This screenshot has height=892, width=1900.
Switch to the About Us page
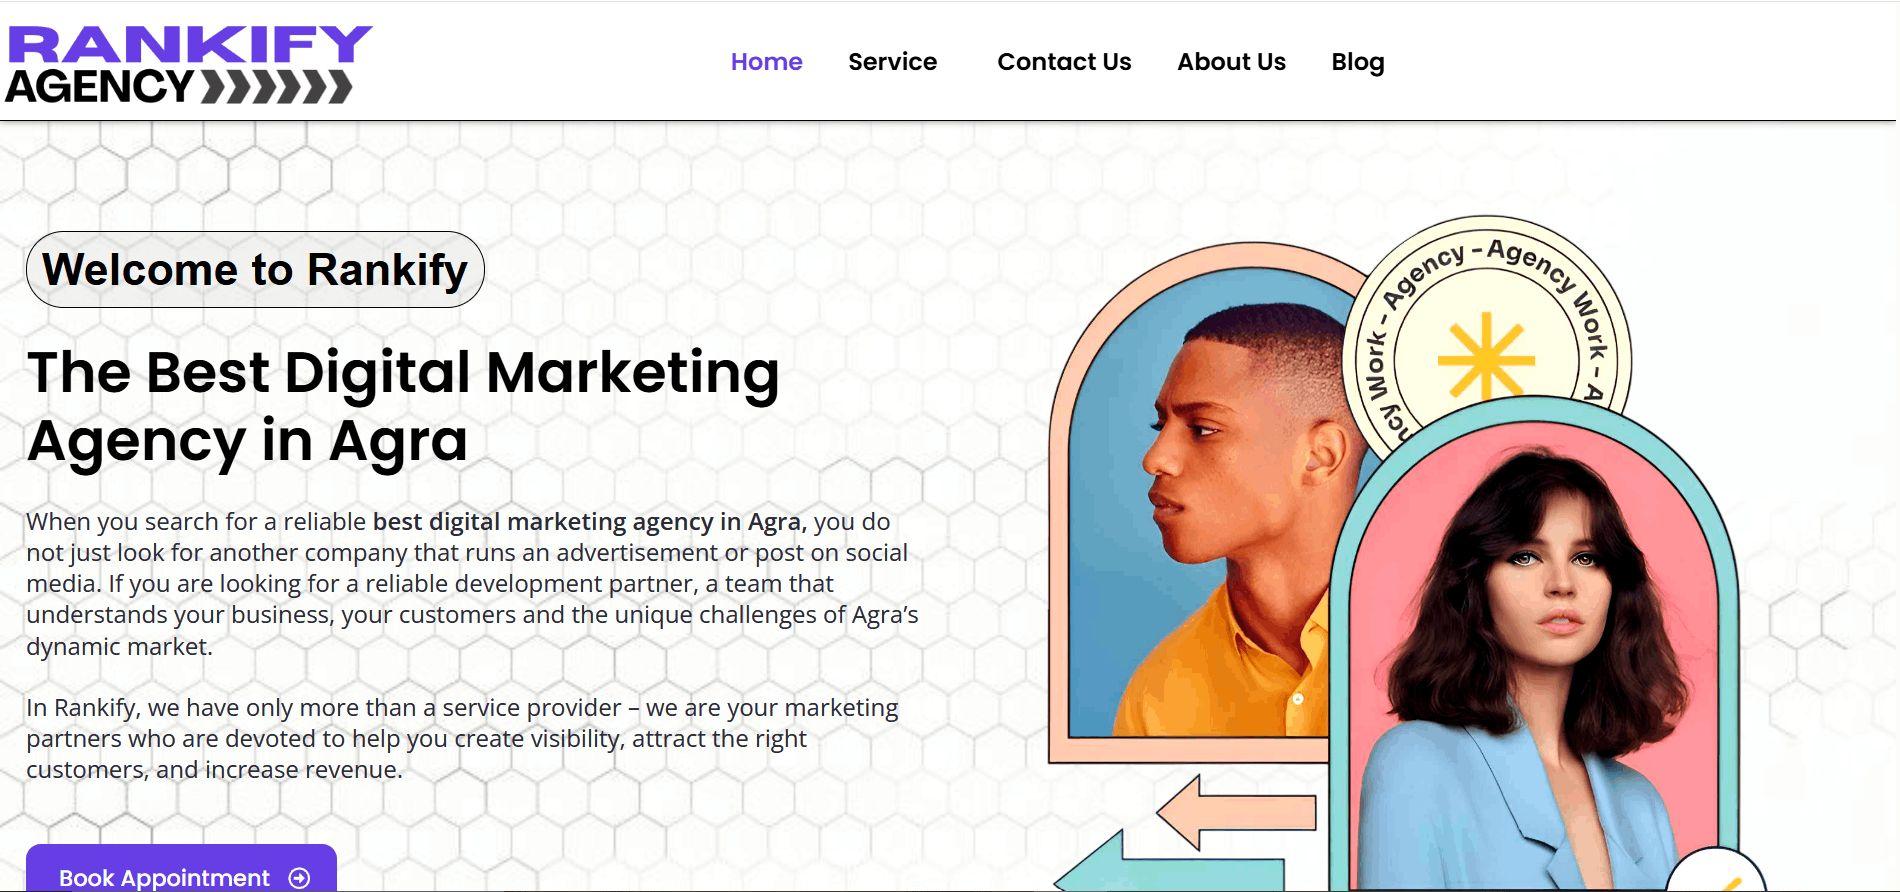tap(1232, 62)
